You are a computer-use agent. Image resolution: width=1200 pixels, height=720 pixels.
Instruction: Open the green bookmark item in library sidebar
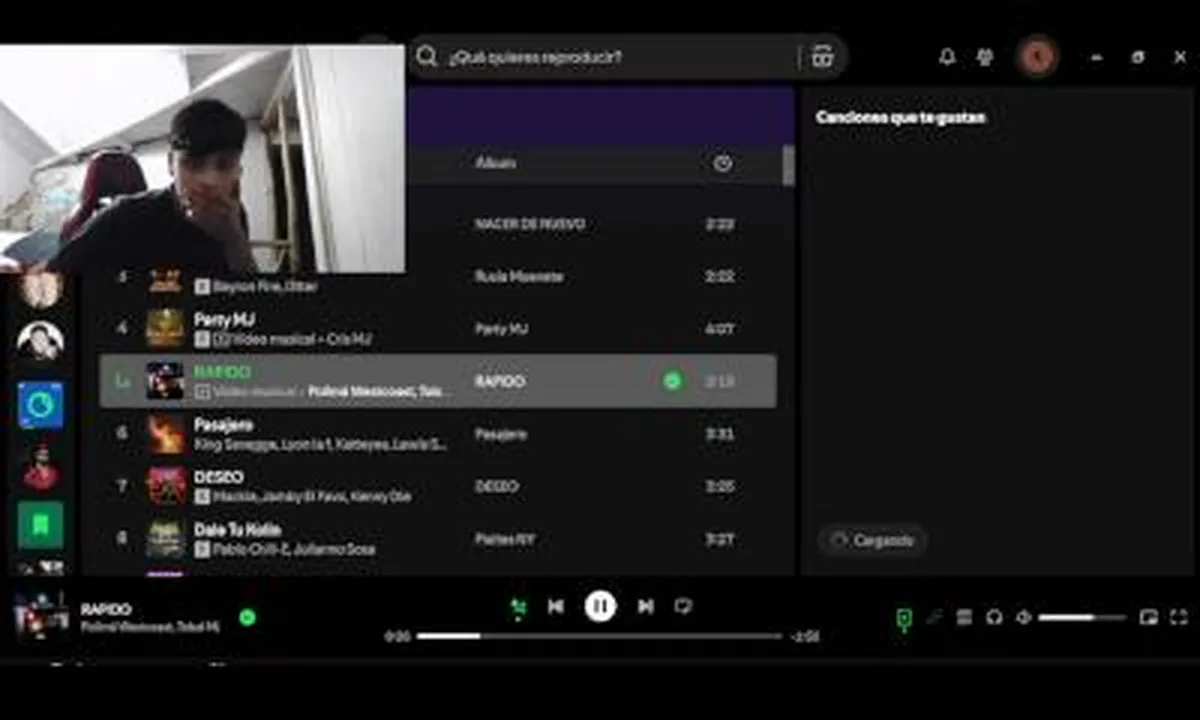tap(41, 525)
